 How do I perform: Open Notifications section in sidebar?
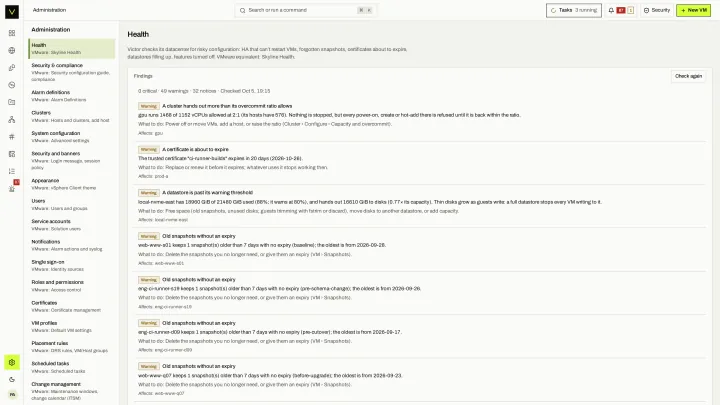[72, 245]
